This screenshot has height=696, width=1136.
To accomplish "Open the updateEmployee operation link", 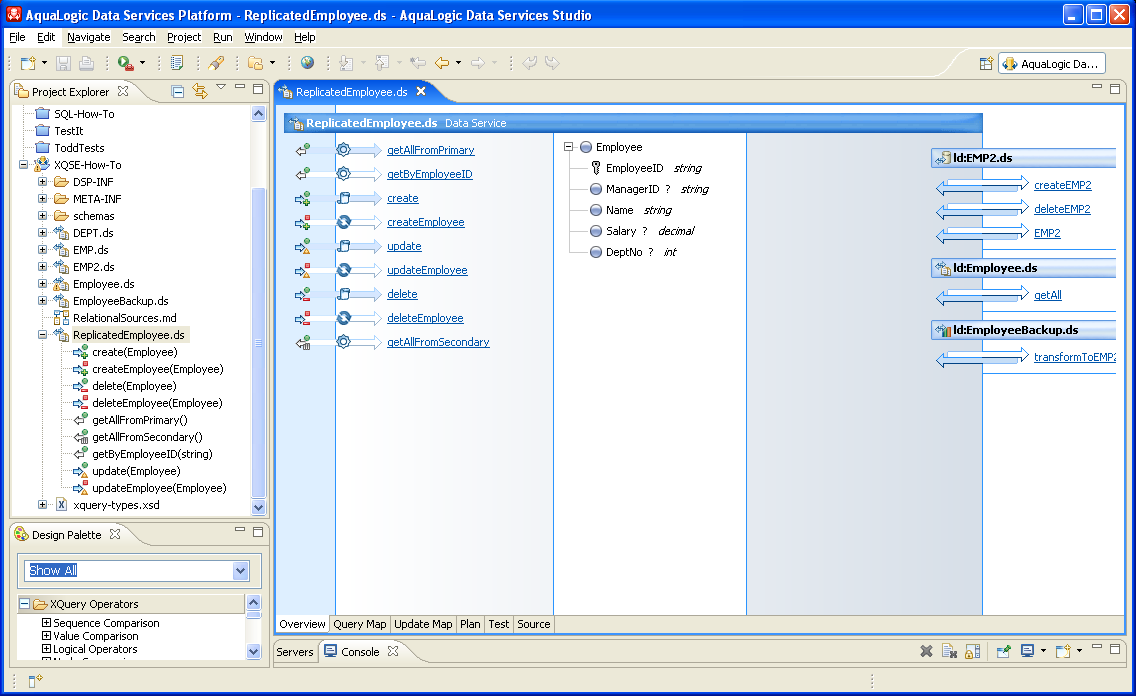I will (427, 270).
